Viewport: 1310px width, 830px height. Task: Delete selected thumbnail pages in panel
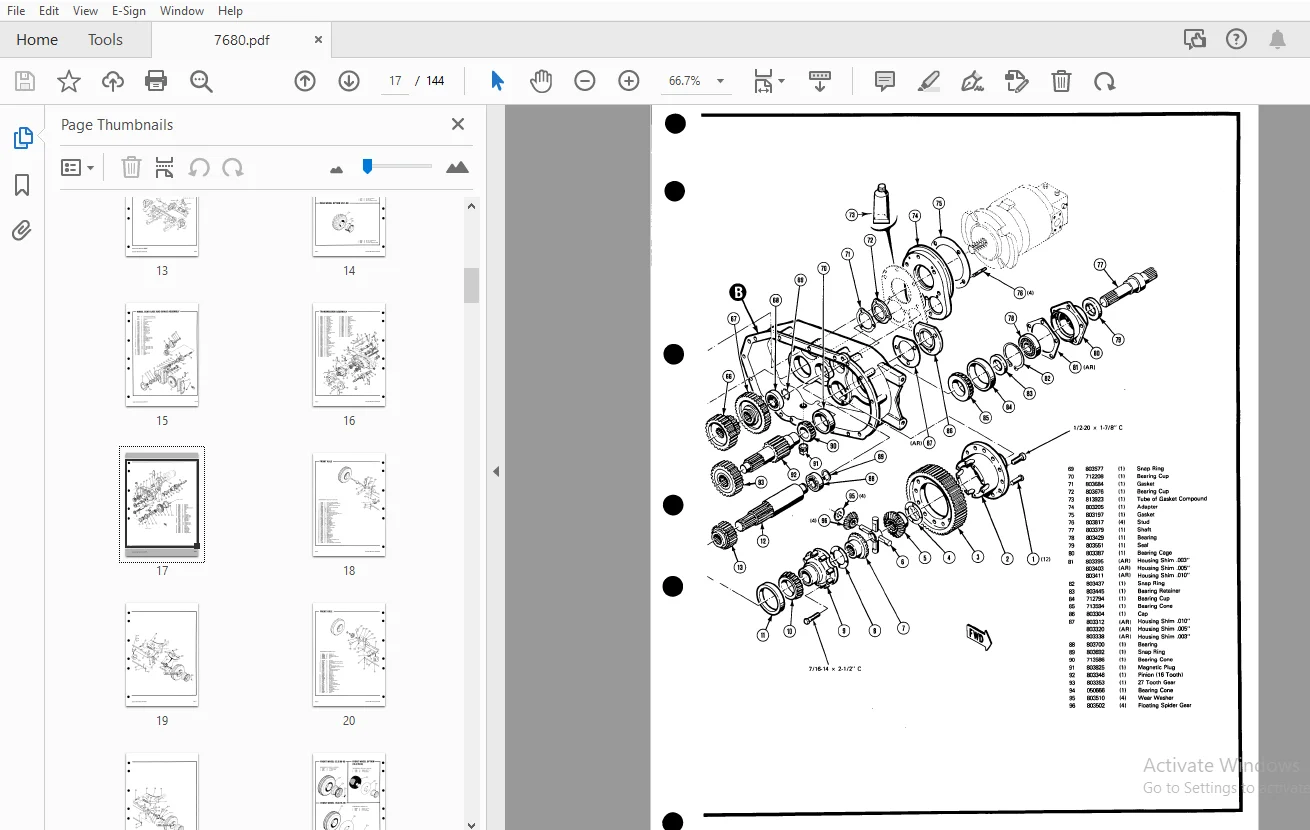131,167
